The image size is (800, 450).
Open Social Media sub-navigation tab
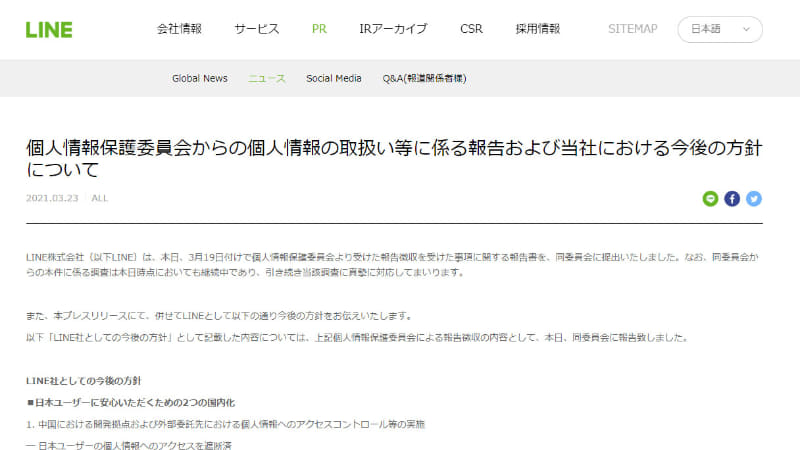(x=334, y=78)
